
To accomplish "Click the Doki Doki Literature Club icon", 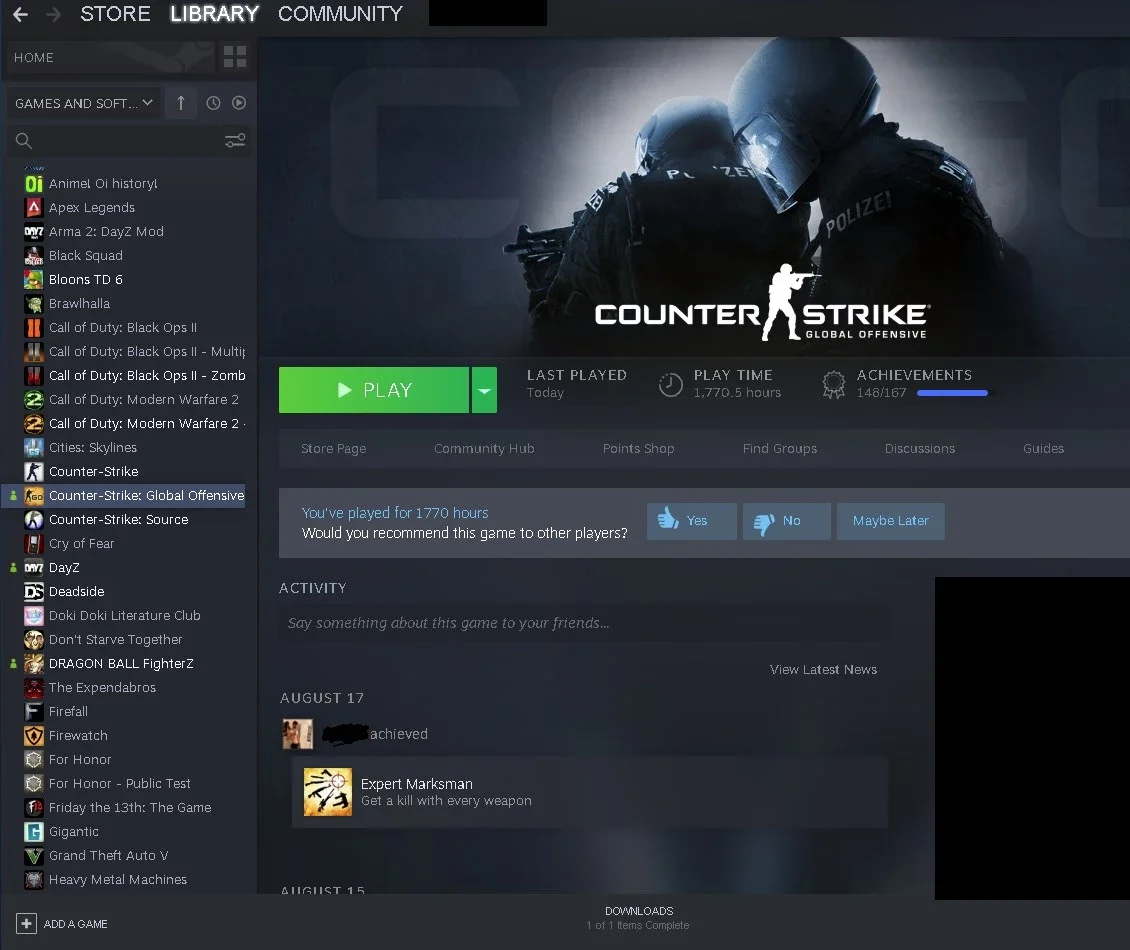I will 34,616.
